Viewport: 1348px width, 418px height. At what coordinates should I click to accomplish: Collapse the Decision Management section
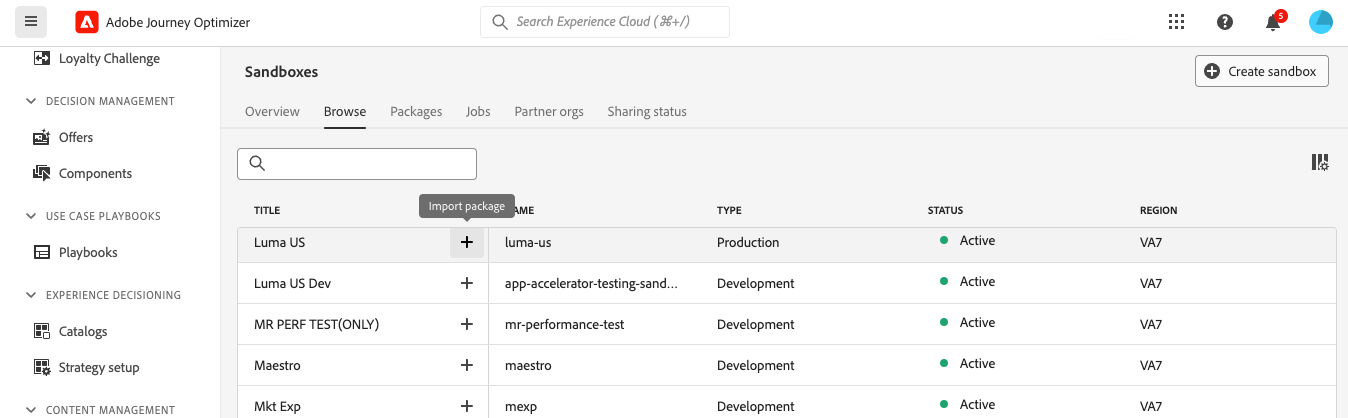(30, 101)
